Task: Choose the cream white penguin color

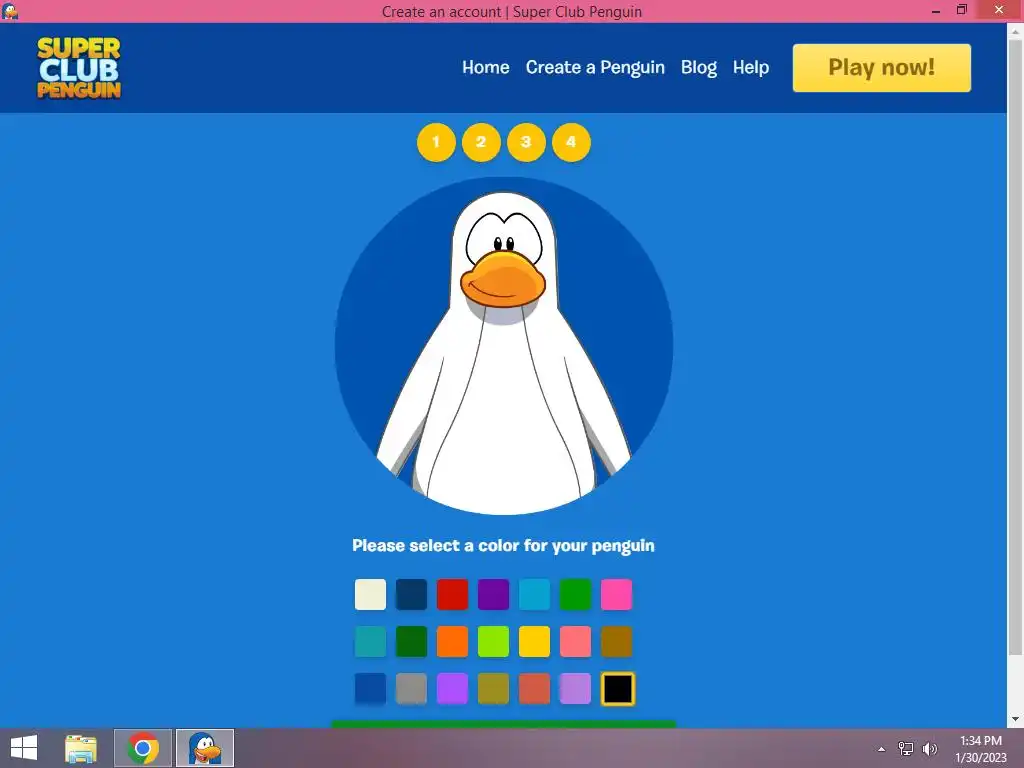Action: 370,594
